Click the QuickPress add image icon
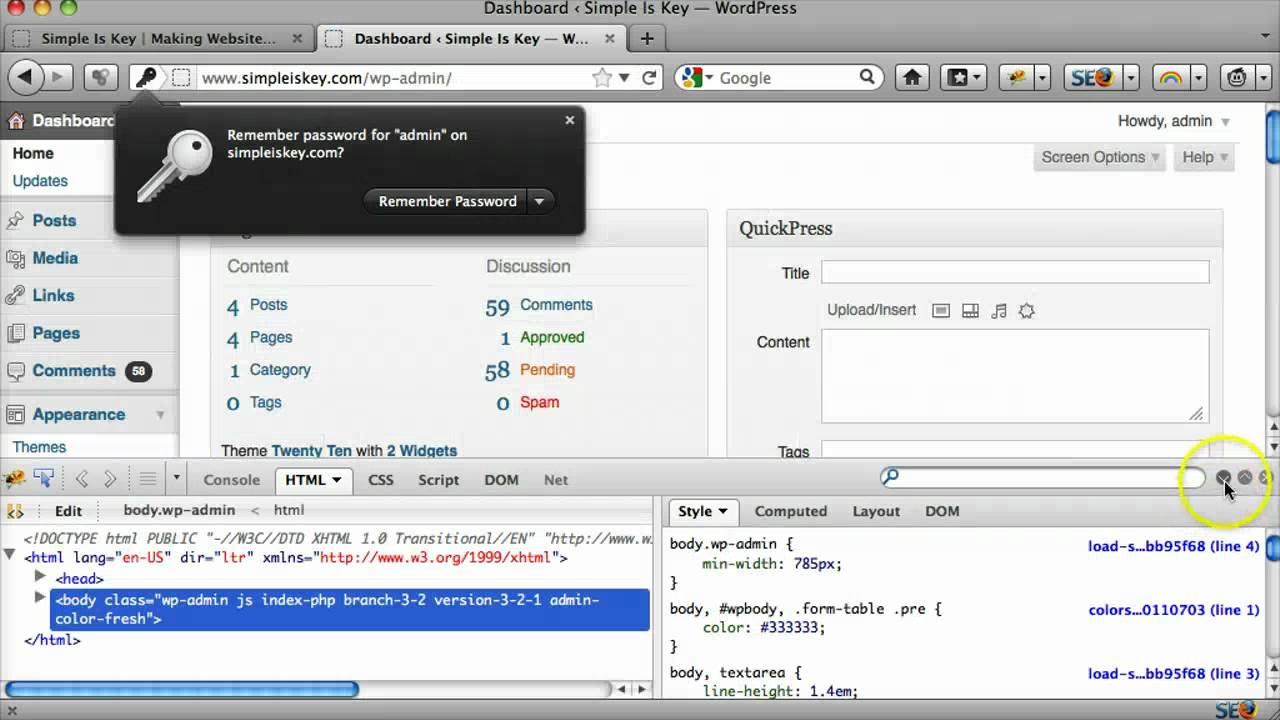This screenshot has width=1280, height=720. 940,311
